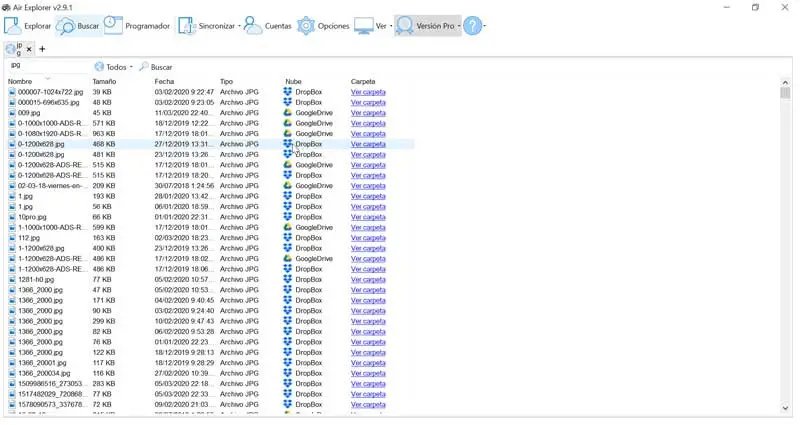
Task: Click the search tab globe icon
Action: (x=10, y=49)
